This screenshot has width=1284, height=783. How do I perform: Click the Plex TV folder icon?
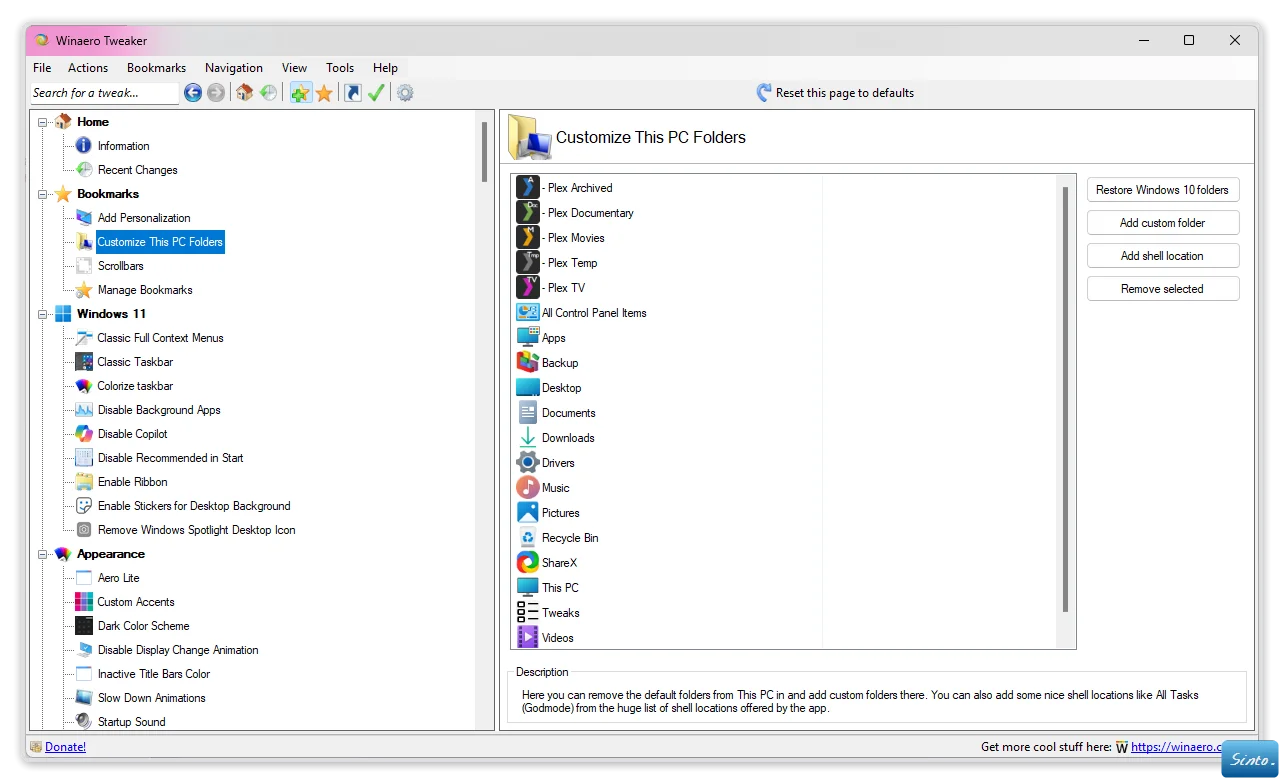pyautogui.click(x=528, y=287)
